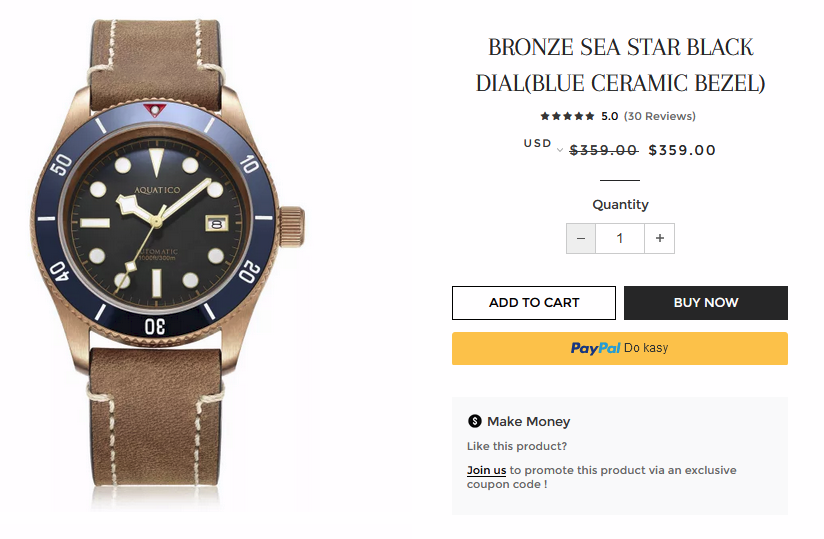Decrease quantity with the minus button
Screen dimensions: 824x539
coord(581,238)
